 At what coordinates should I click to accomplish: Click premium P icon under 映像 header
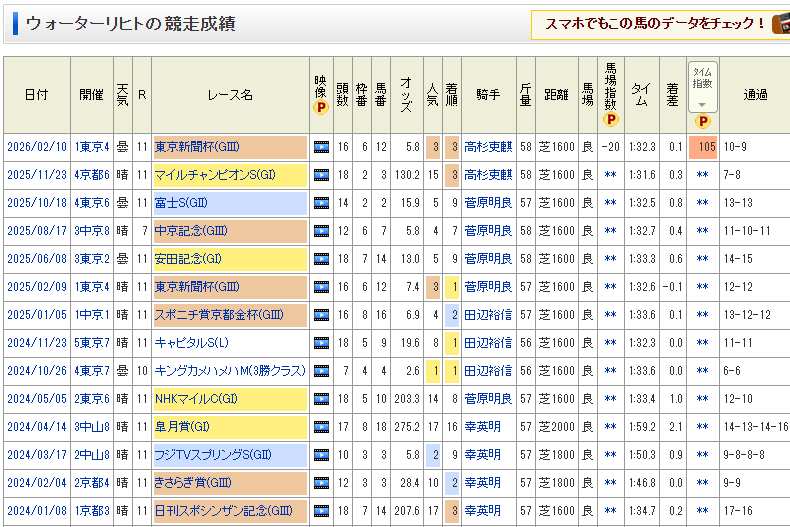pos(320,108)
